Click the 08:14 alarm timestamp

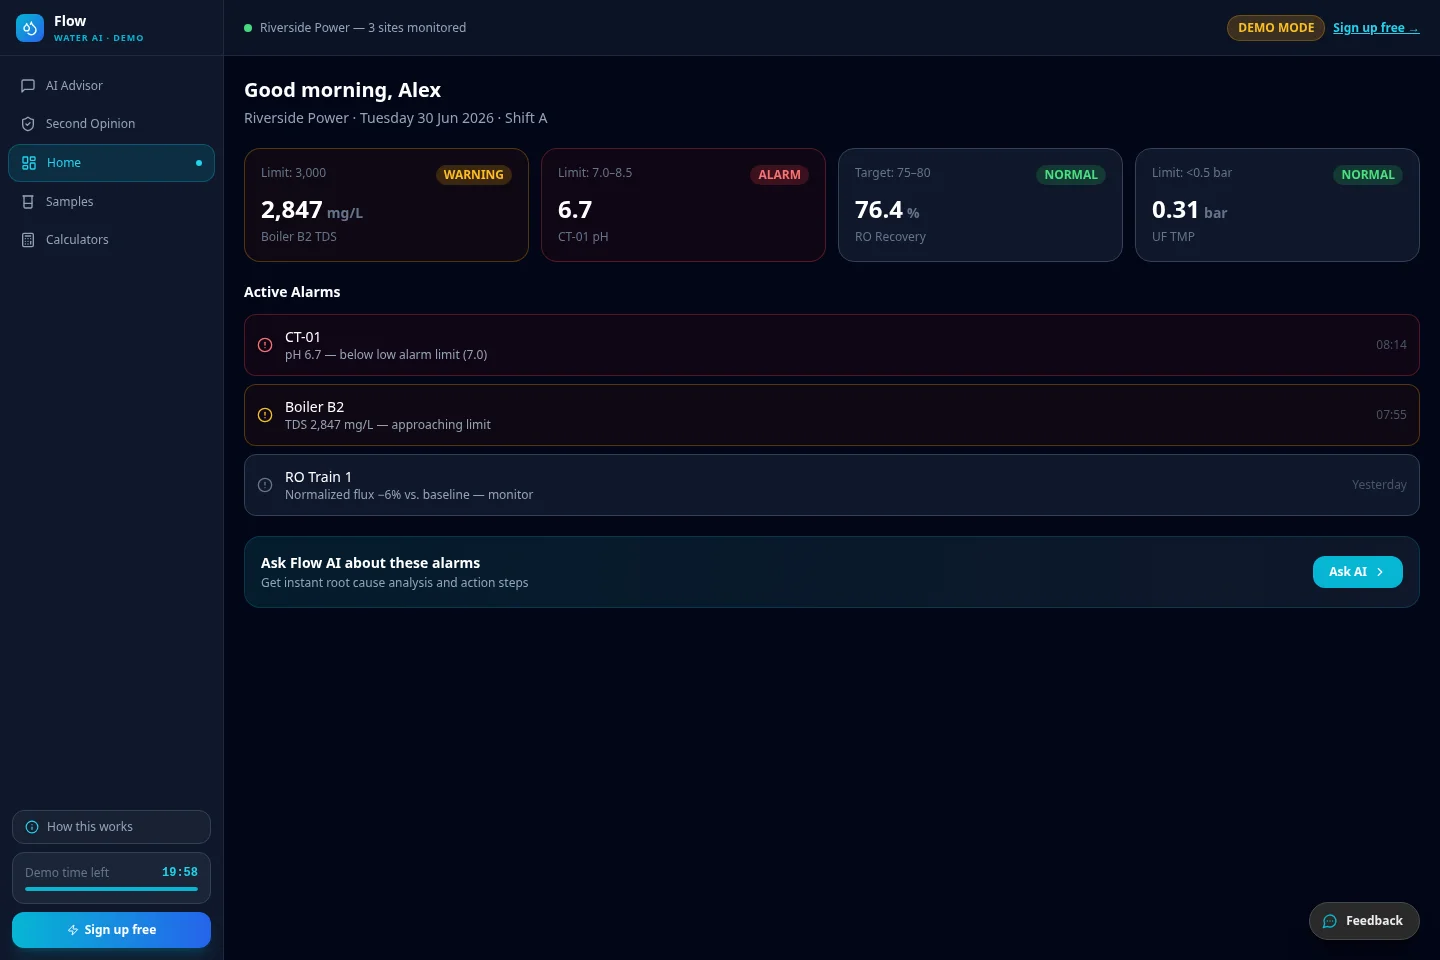[1391, 345]
